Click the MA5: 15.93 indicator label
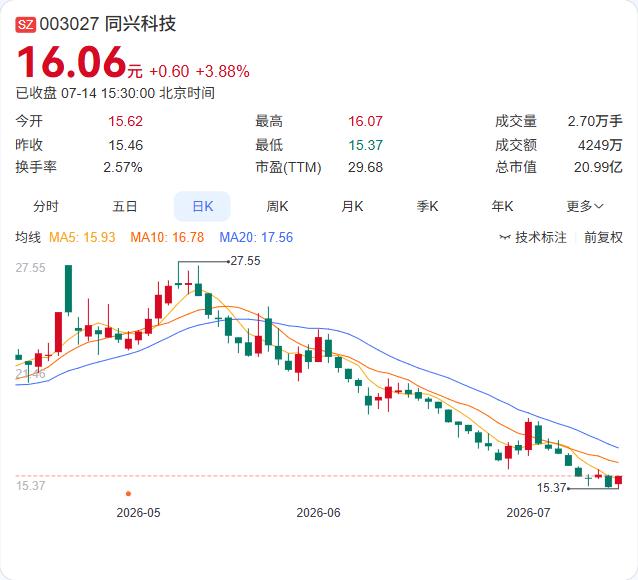Viewport: 638px width, 580px height. (x=82, y=237)
